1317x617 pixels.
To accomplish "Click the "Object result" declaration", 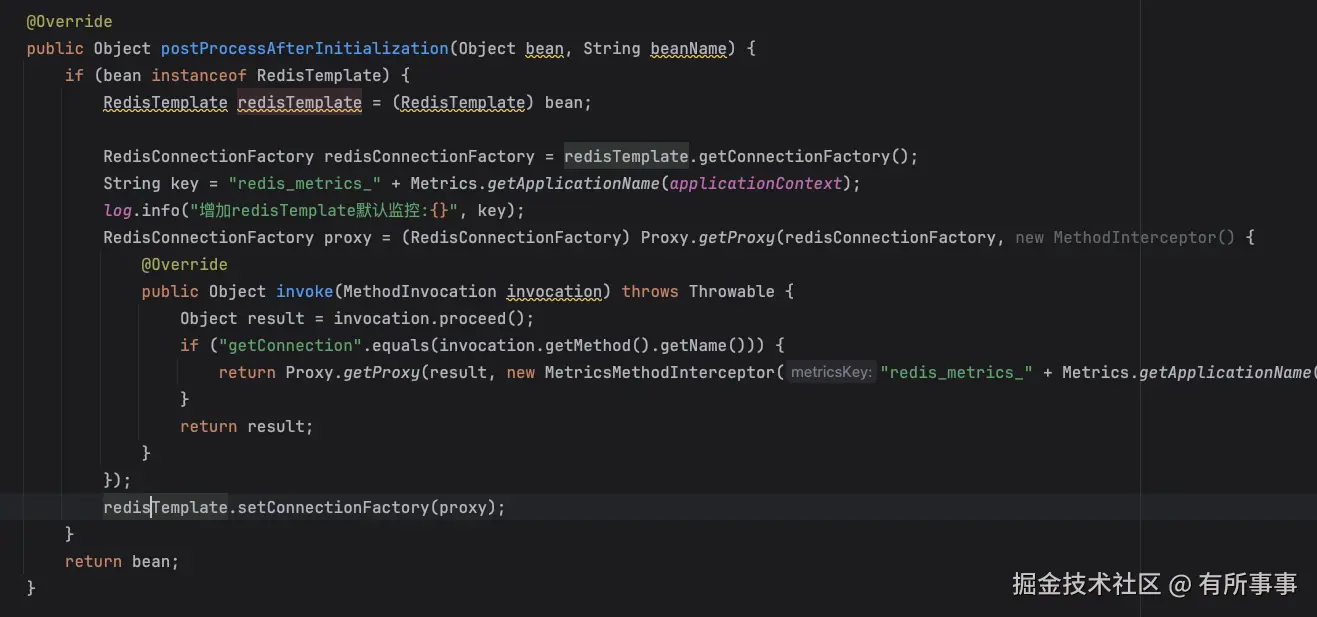I will coord(242,318).
